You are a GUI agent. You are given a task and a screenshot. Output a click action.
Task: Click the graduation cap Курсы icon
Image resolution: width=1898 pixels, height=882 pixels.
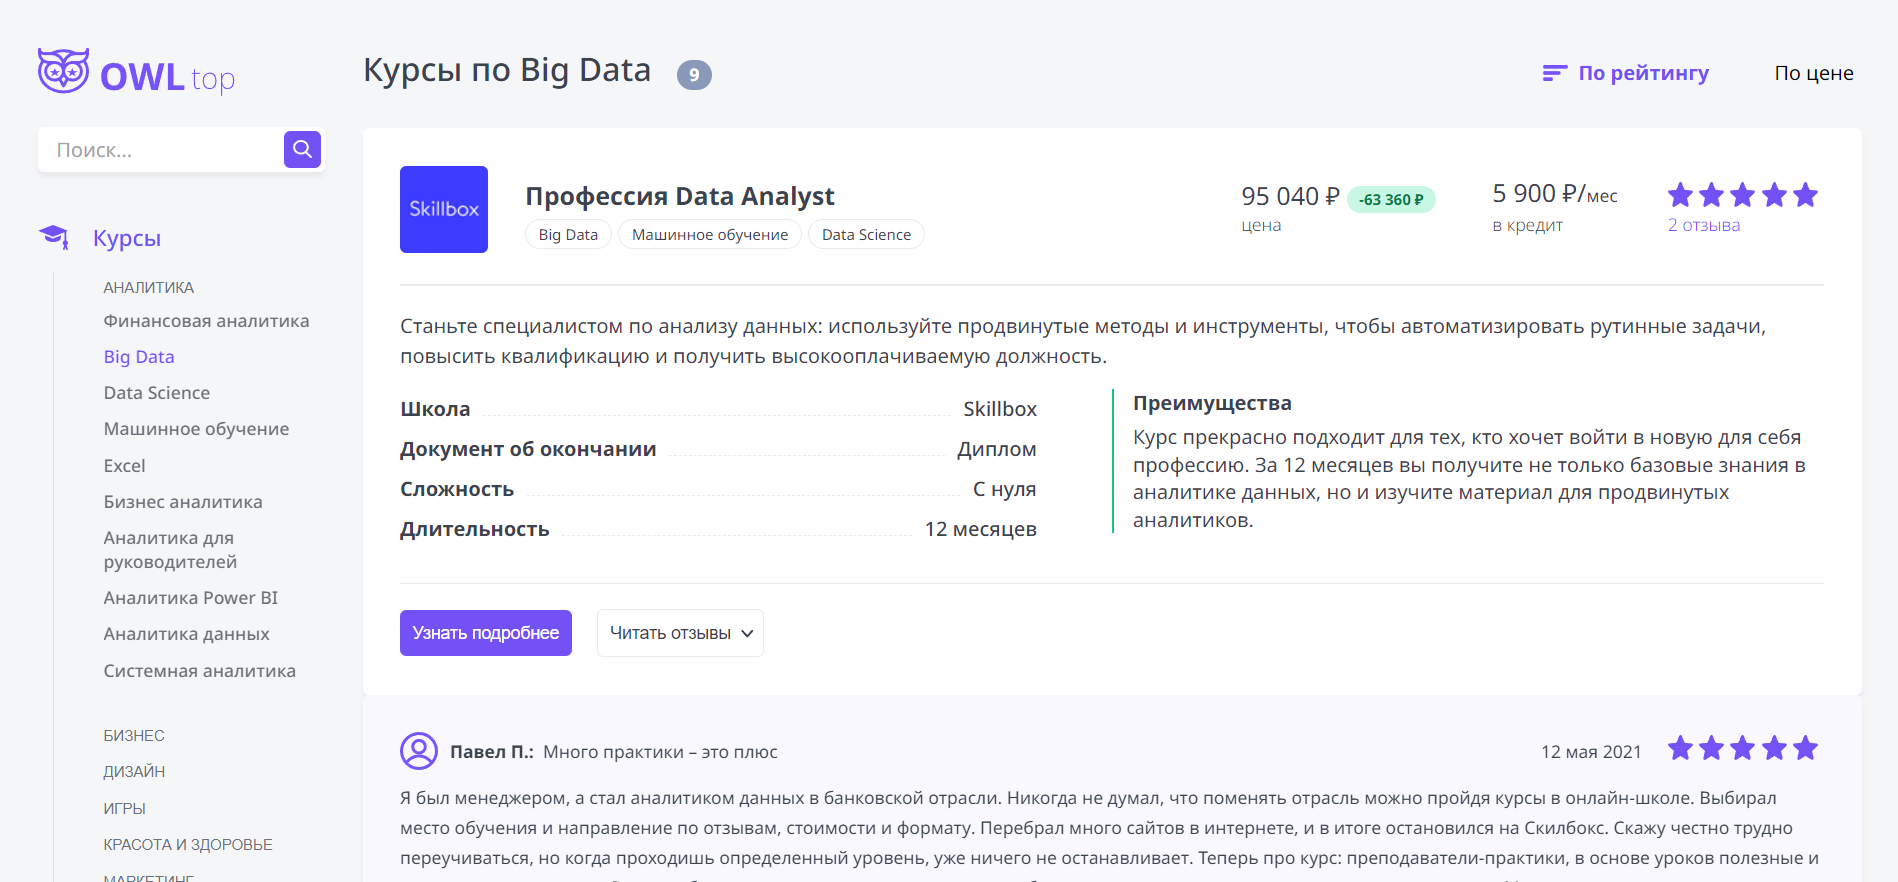click(54, 237)
